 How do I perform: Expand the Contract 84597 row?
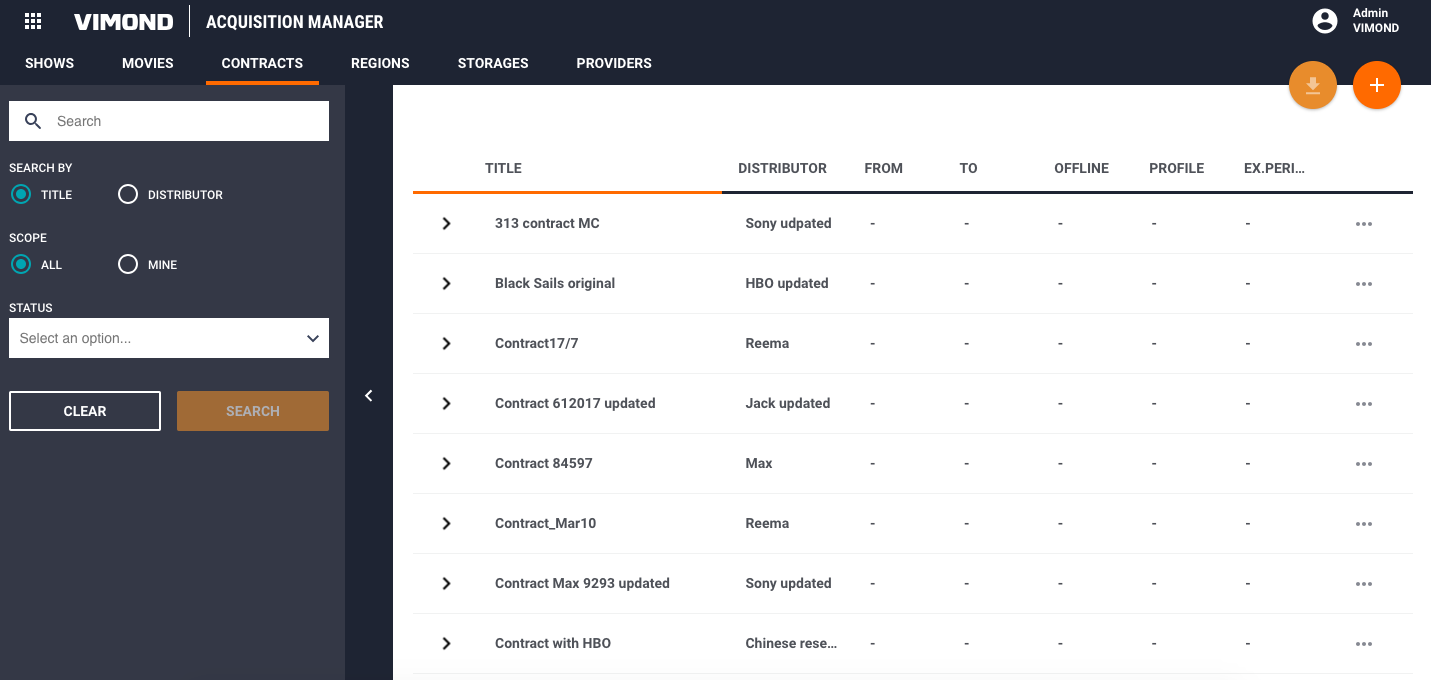point(447,463)
